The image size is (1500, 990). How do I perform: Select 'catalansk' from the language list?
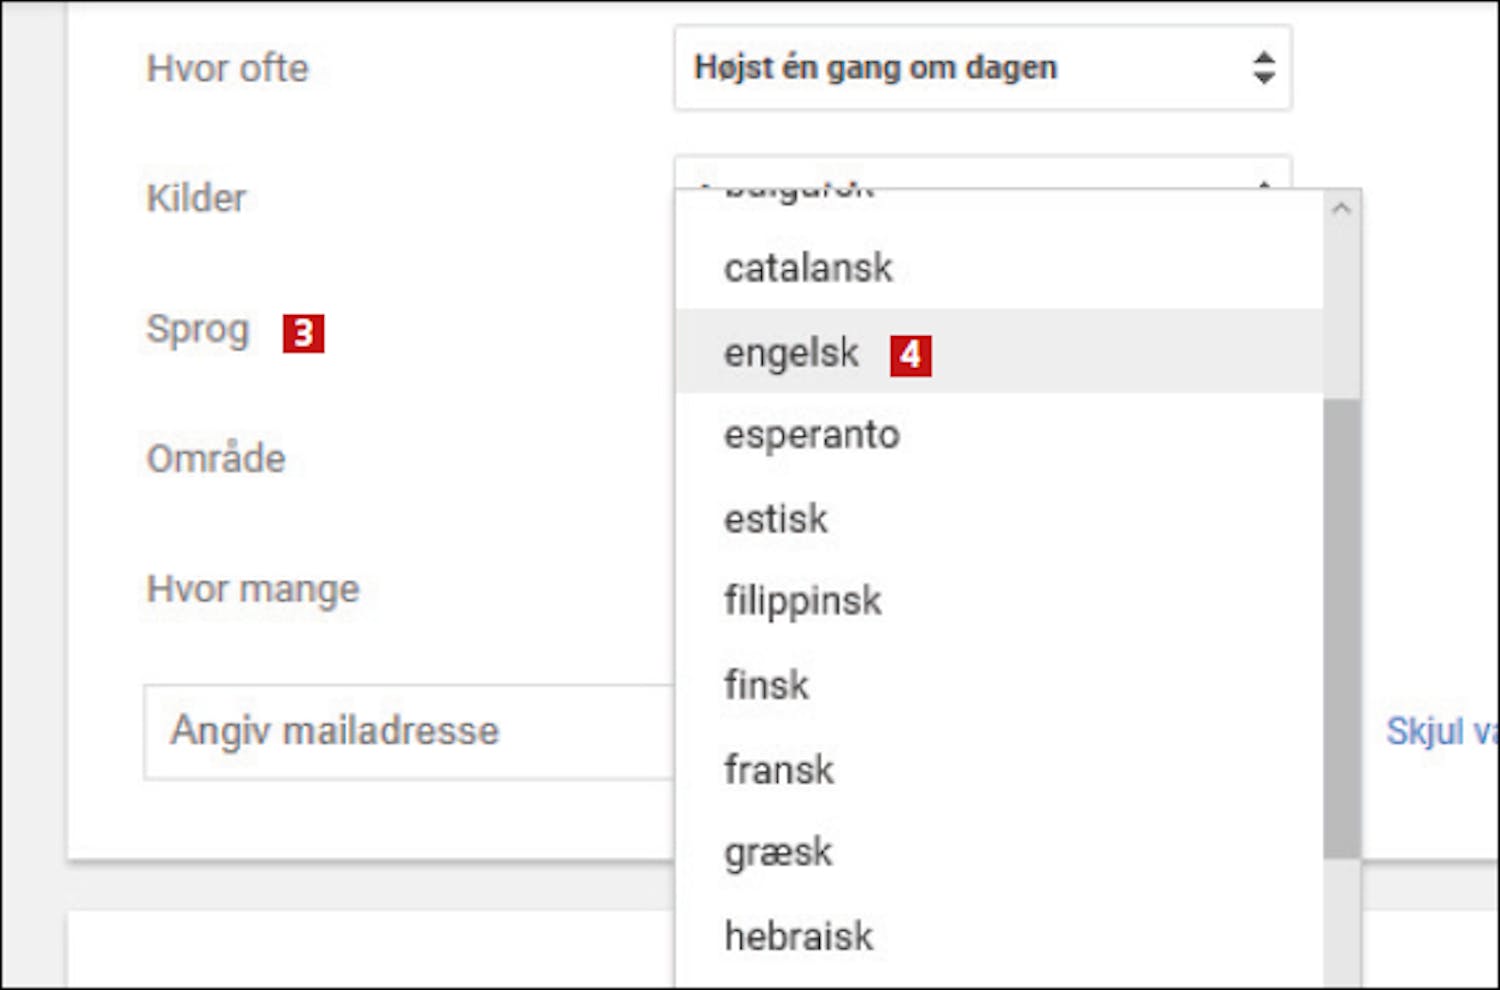[x=808, y=268]
